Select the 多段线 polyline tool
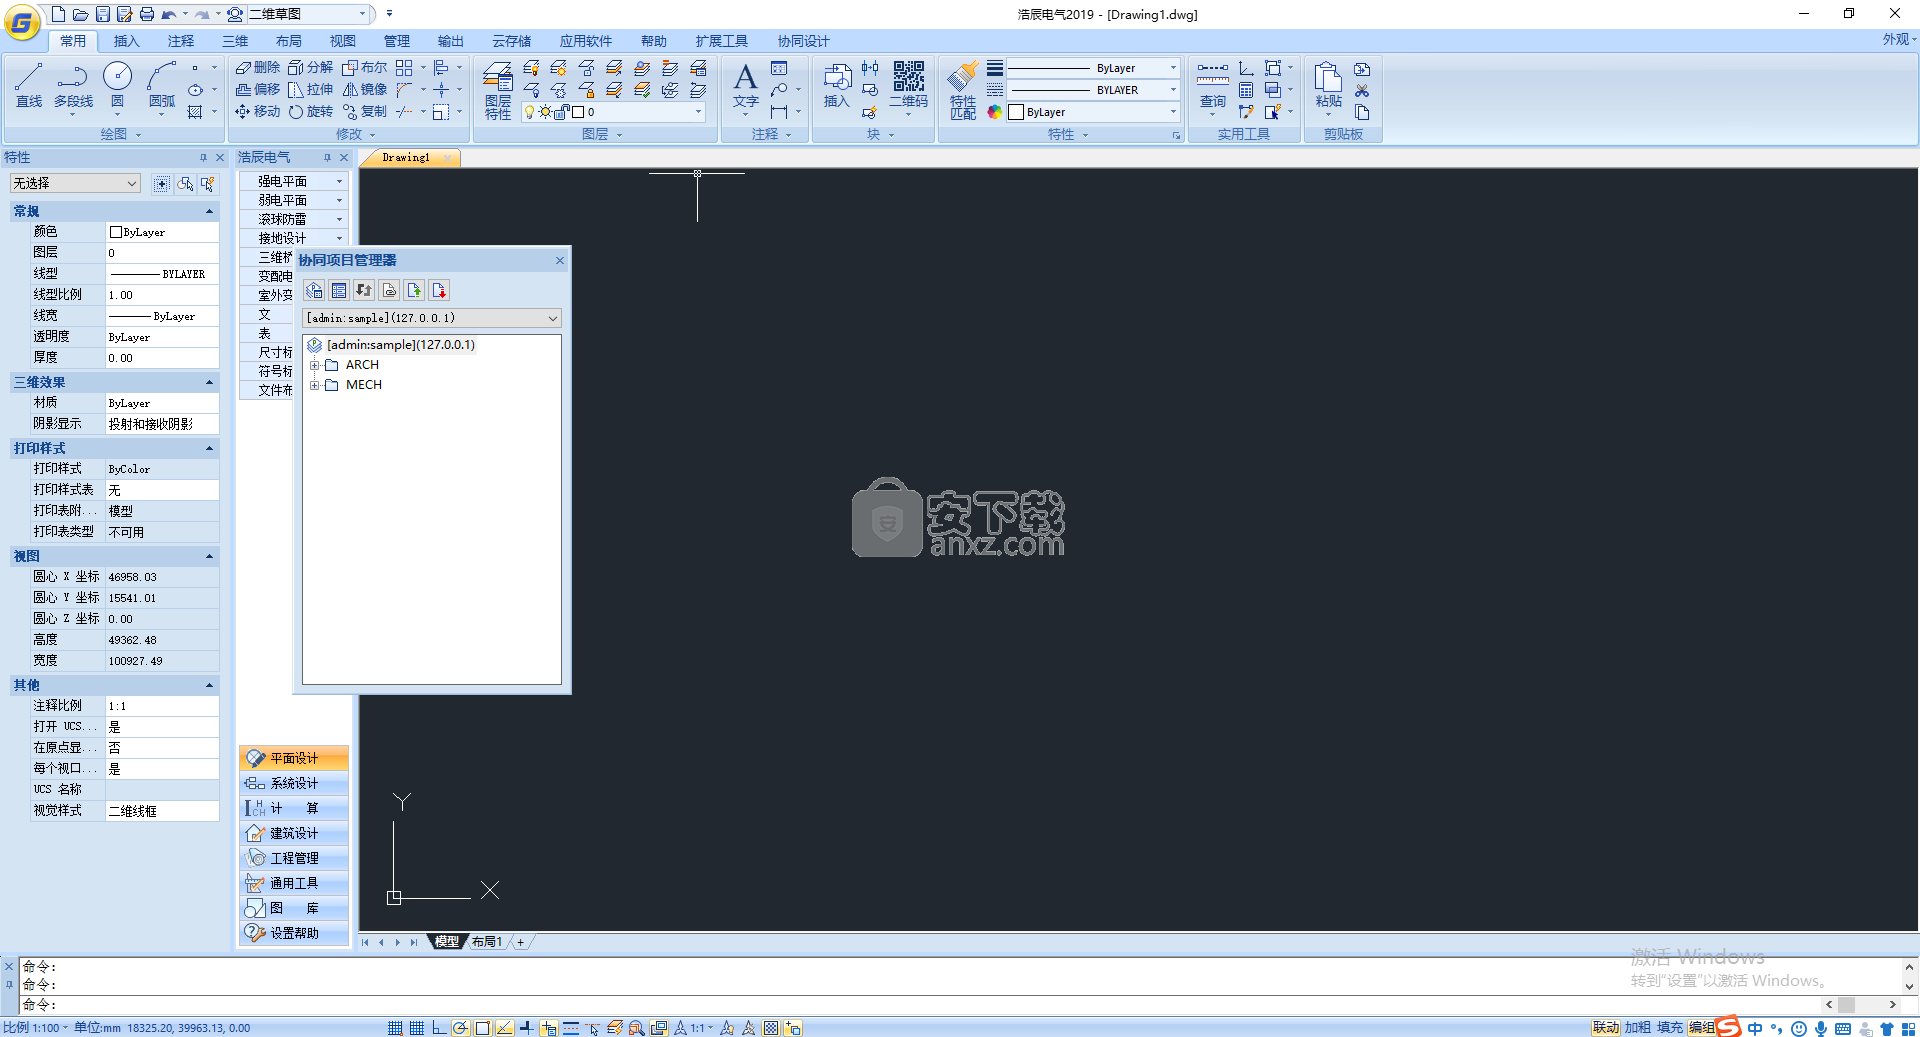Screen dimensions: 1920x1037 [73, 84]
